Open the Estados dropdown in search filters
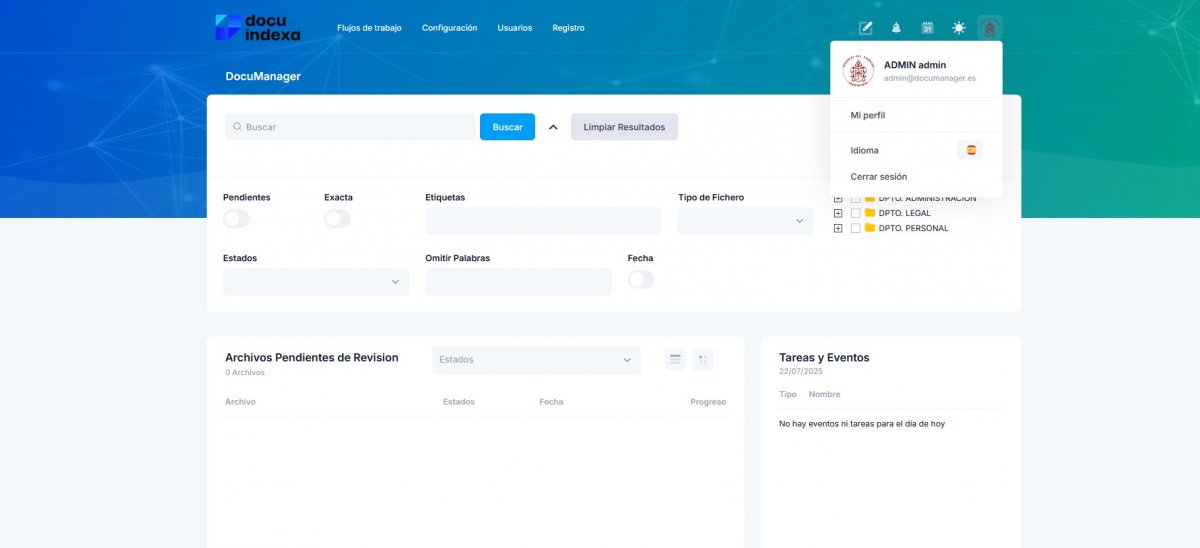The height and width of the screenshot is (548, 1200). (x=315, y=282)
